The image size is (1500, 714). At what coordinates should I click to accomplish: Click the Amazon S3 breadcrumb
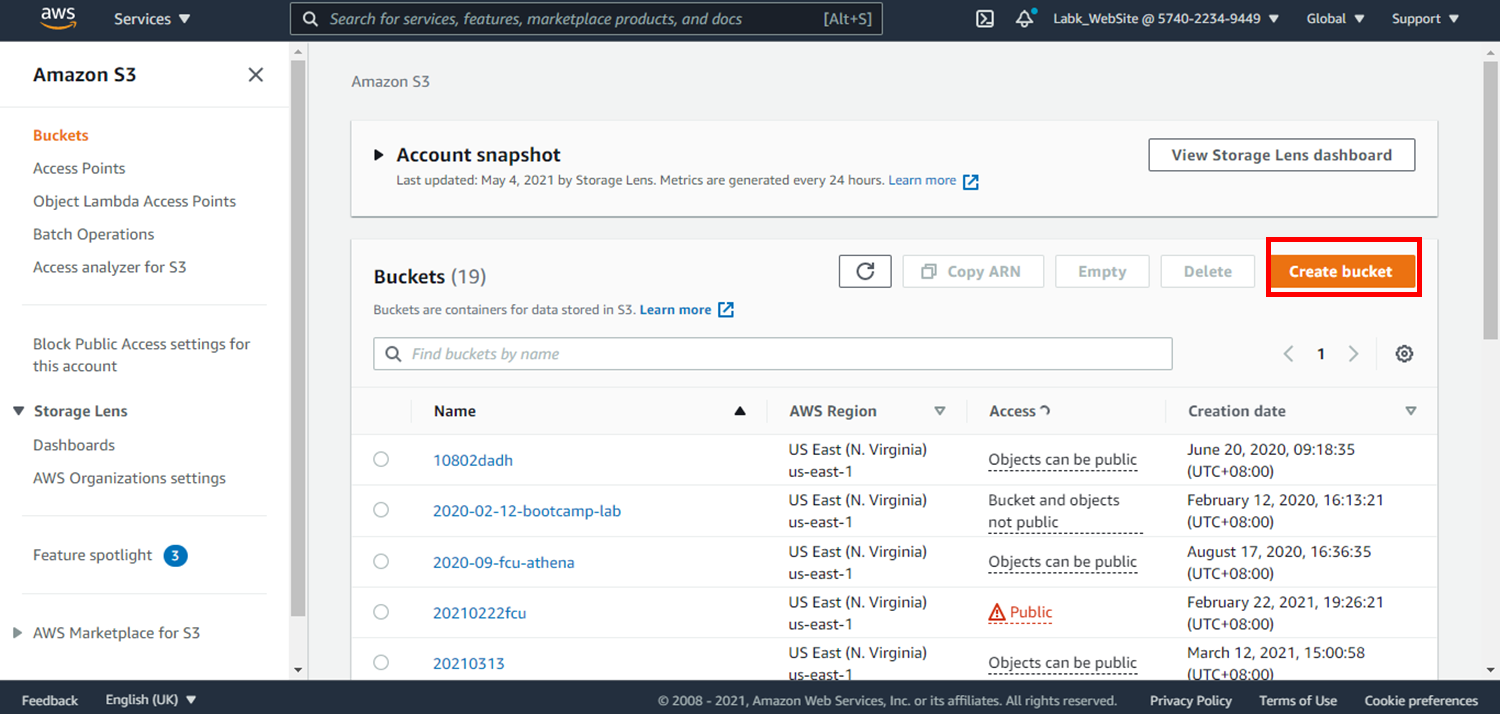390,81
